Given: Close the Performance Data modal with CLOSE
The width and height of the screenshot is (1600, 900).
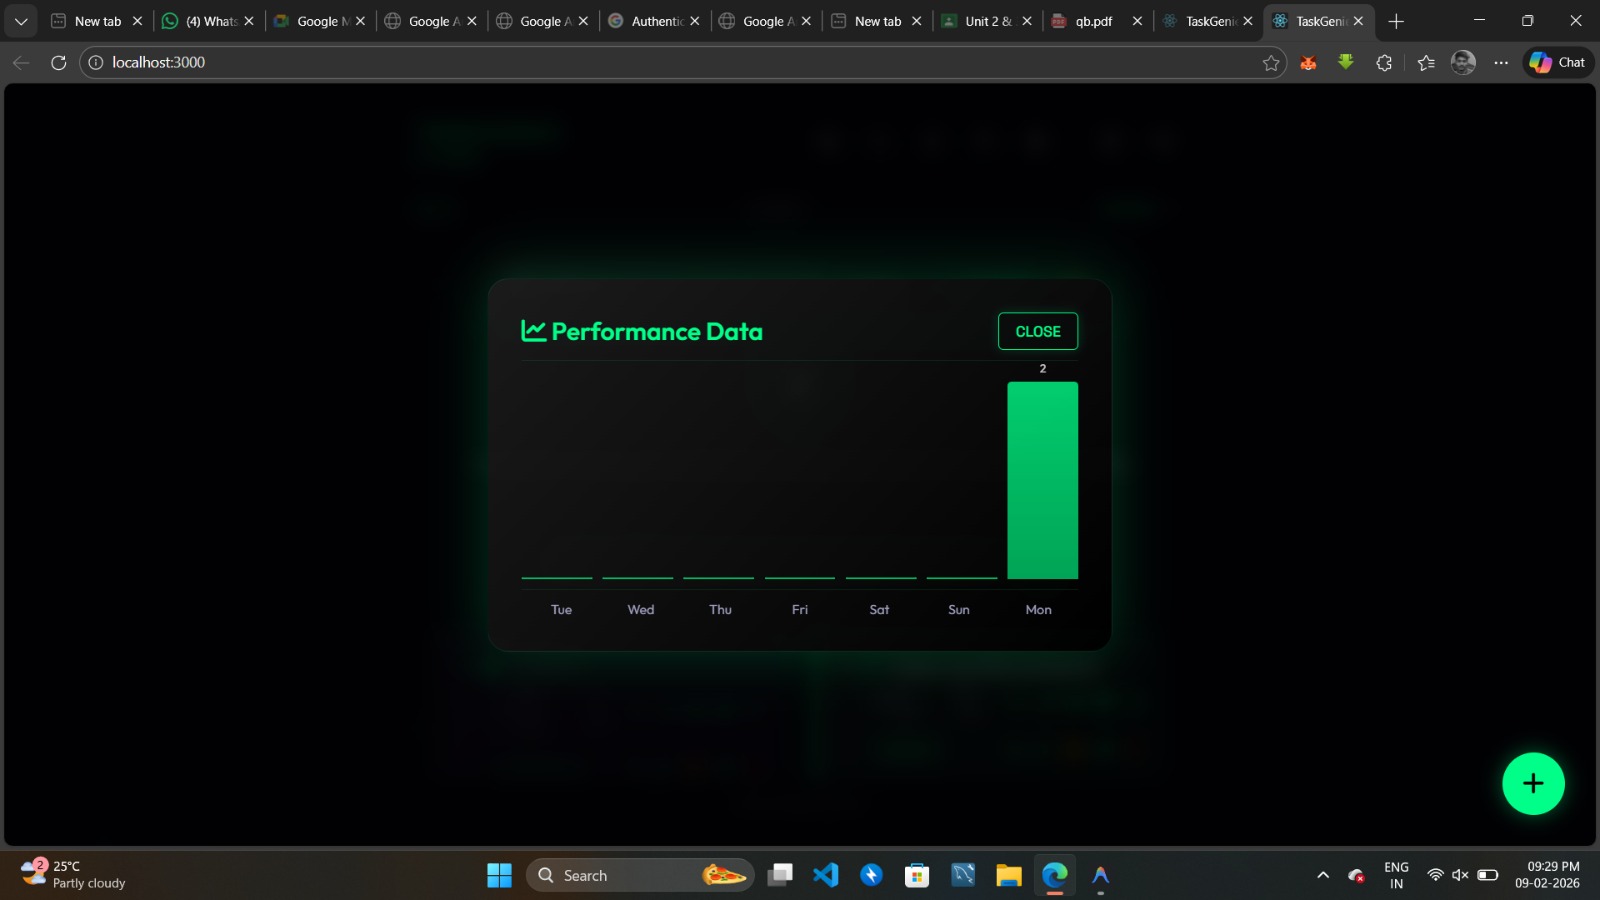Looking at the screenshot, I should pyautogui.click(x=1038, y=331).
